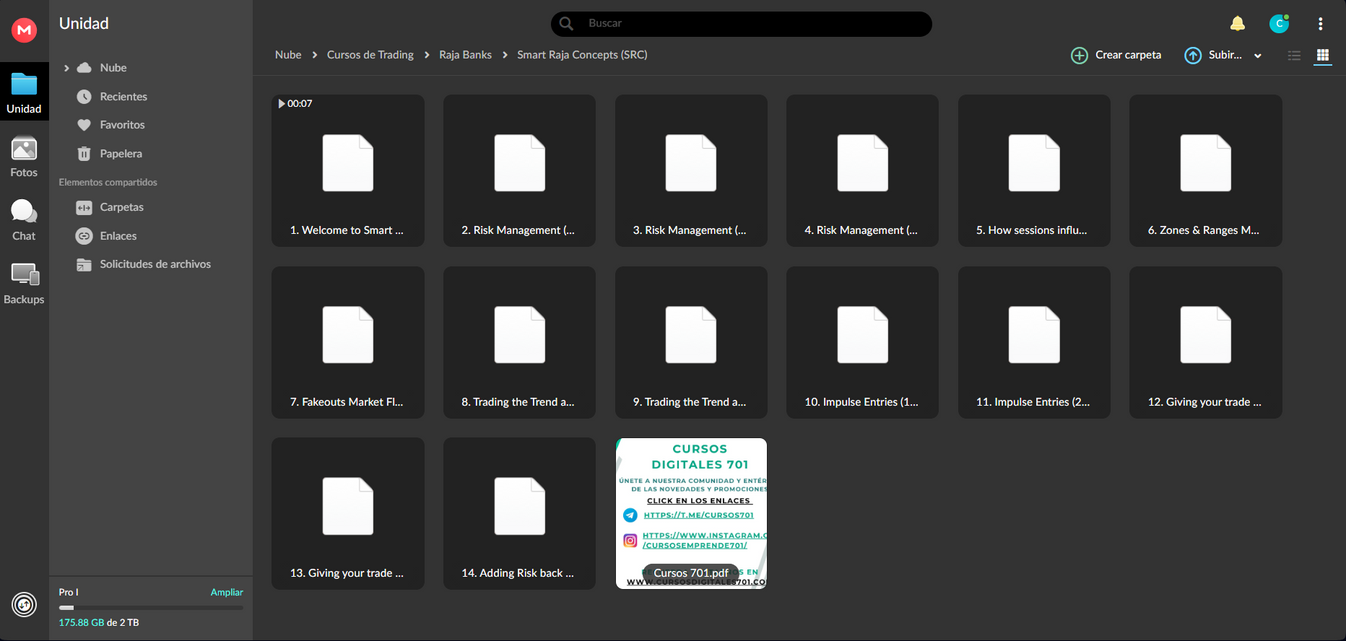Go to Raja Banks breadcrumb
The width and height of the screenshot is (1346, 641).
pos(465,55)
